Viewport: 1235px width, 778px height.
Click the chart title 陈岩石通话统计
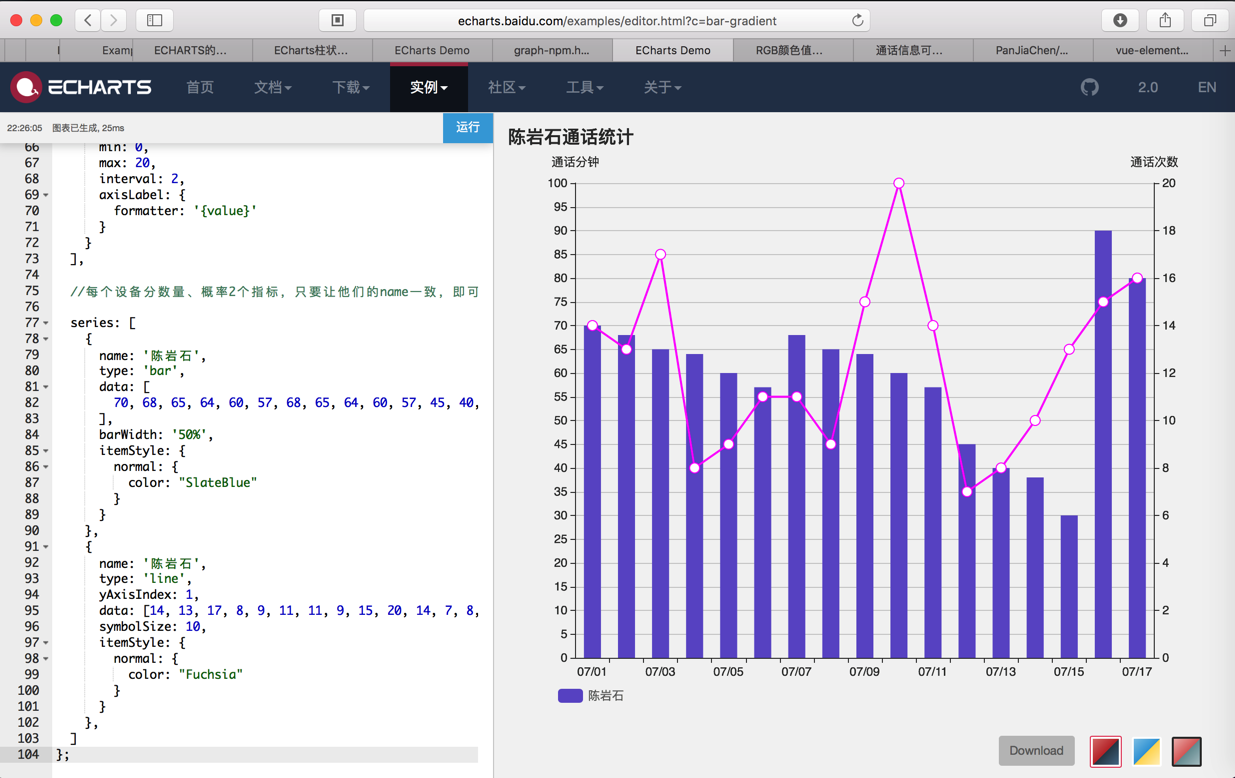click(570, 137)
